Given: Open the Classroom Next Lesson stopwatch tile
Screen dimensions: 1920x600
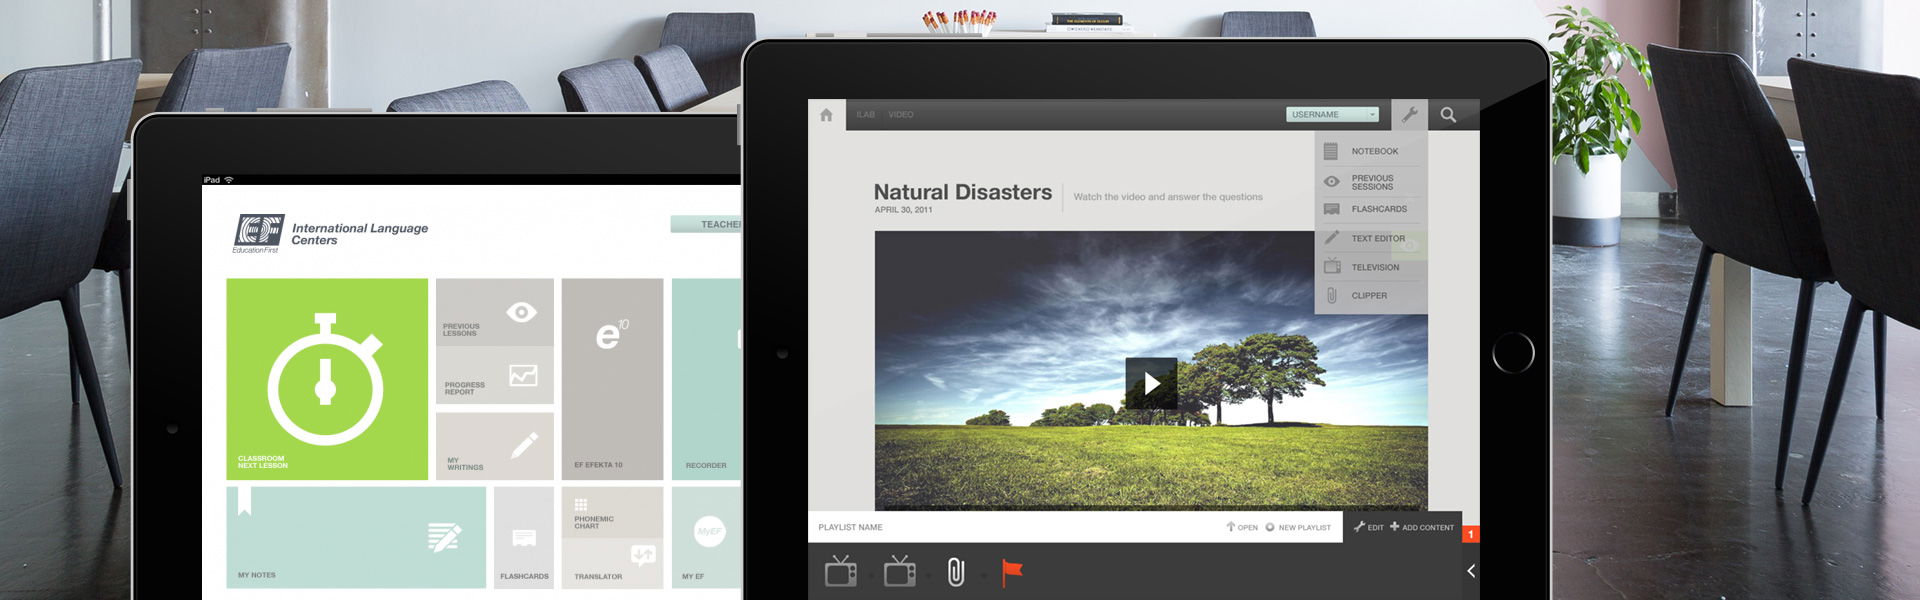Looking at the screenshot, I should pos(327,379).
